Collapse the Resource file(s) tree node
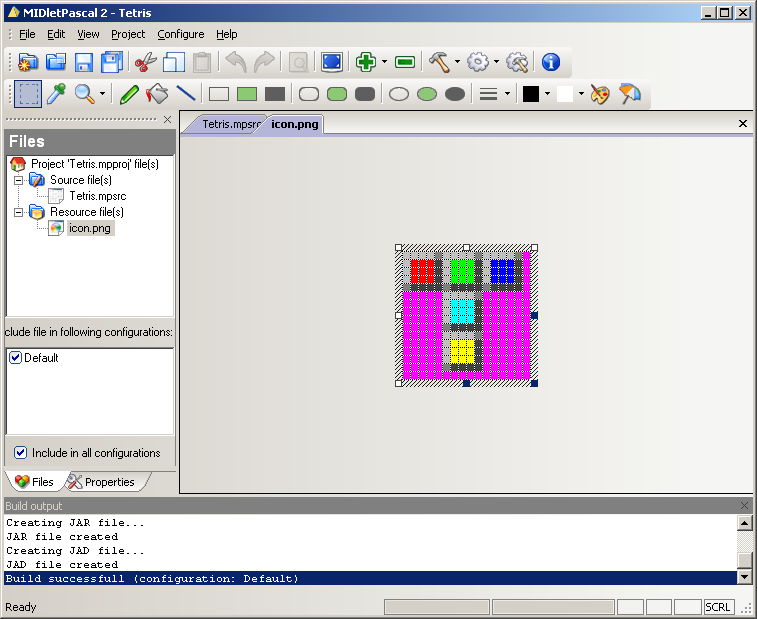The width and height of the screenshot is (757, 619). 19,212
